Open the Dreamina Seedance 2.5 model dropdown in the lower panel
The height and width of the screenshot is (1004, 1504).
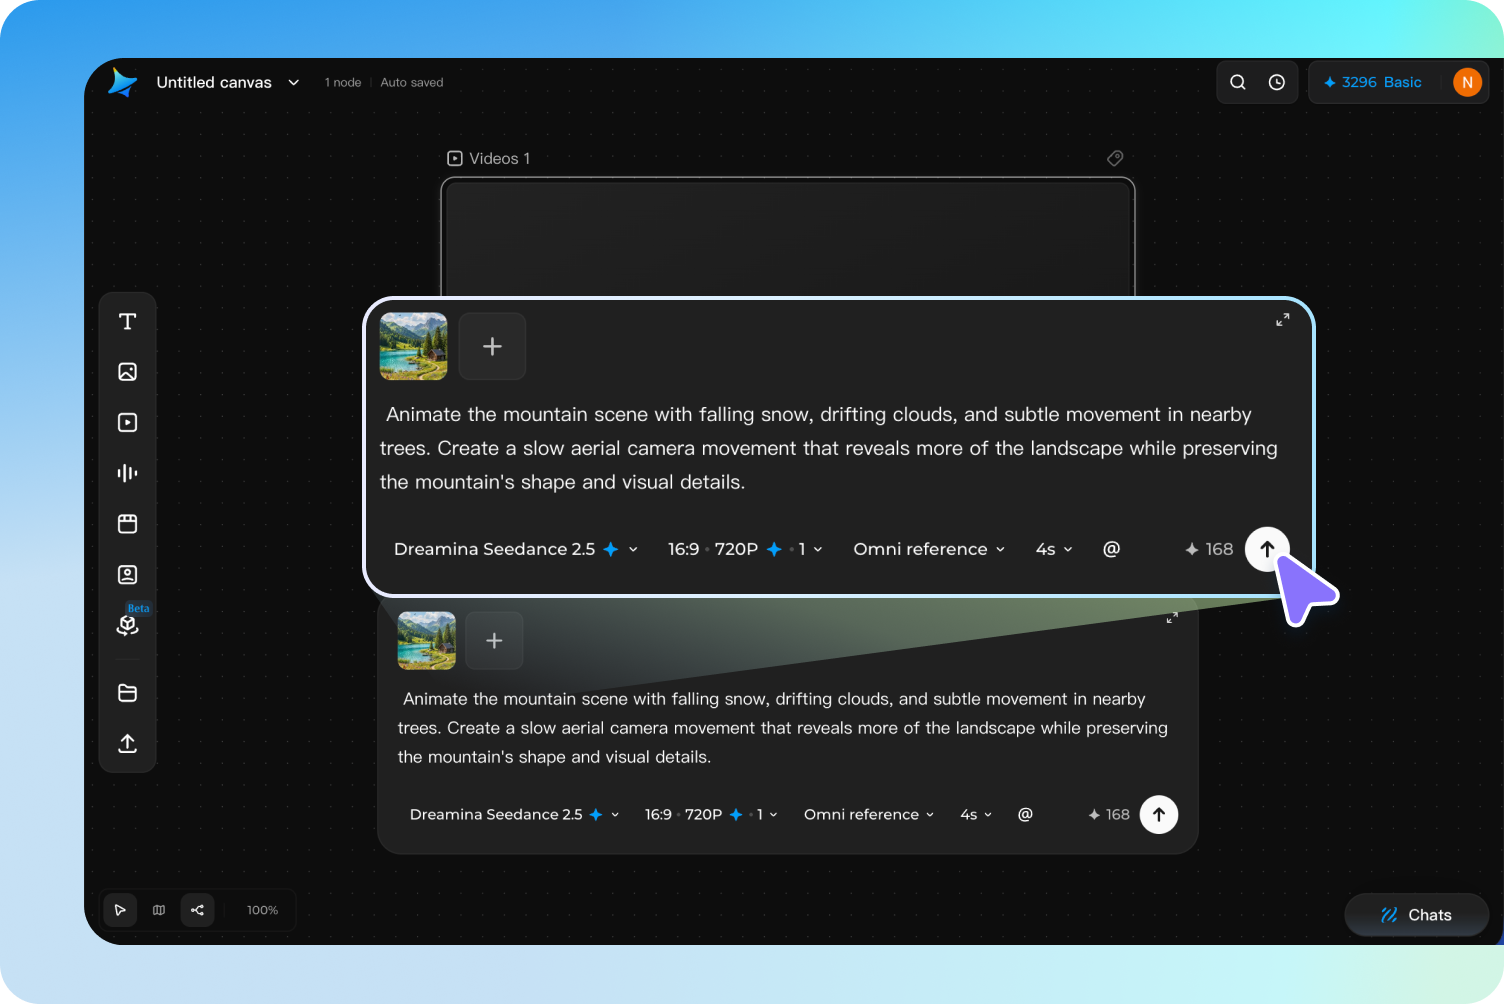tap(515, 814)
